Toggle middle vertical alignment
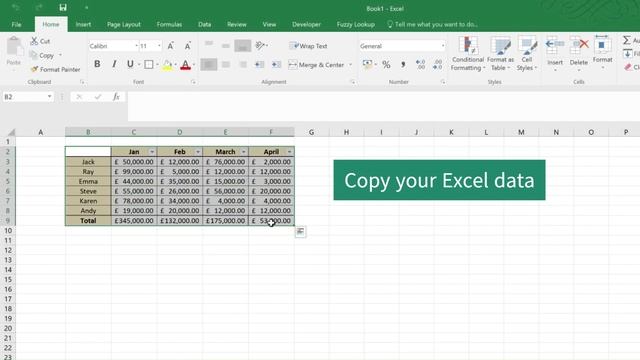Image resolution: width=640 pixels, height=360 pixels. point(226,46)
